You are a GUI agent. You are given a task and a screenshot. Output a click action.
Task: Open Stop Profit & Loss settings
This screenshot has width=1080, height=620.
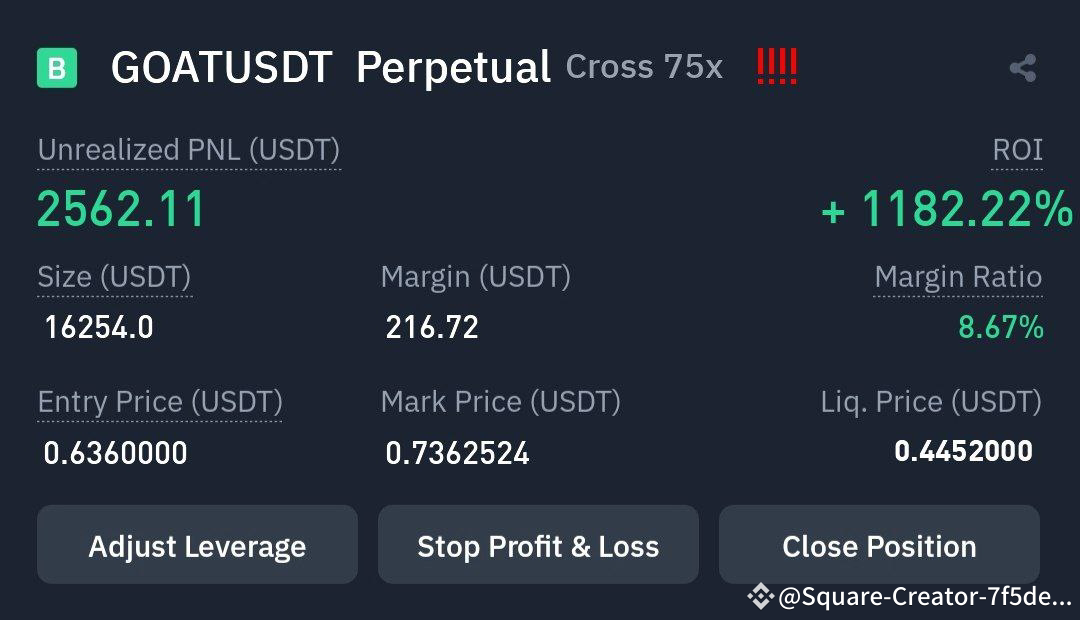[x=538, y=545]
